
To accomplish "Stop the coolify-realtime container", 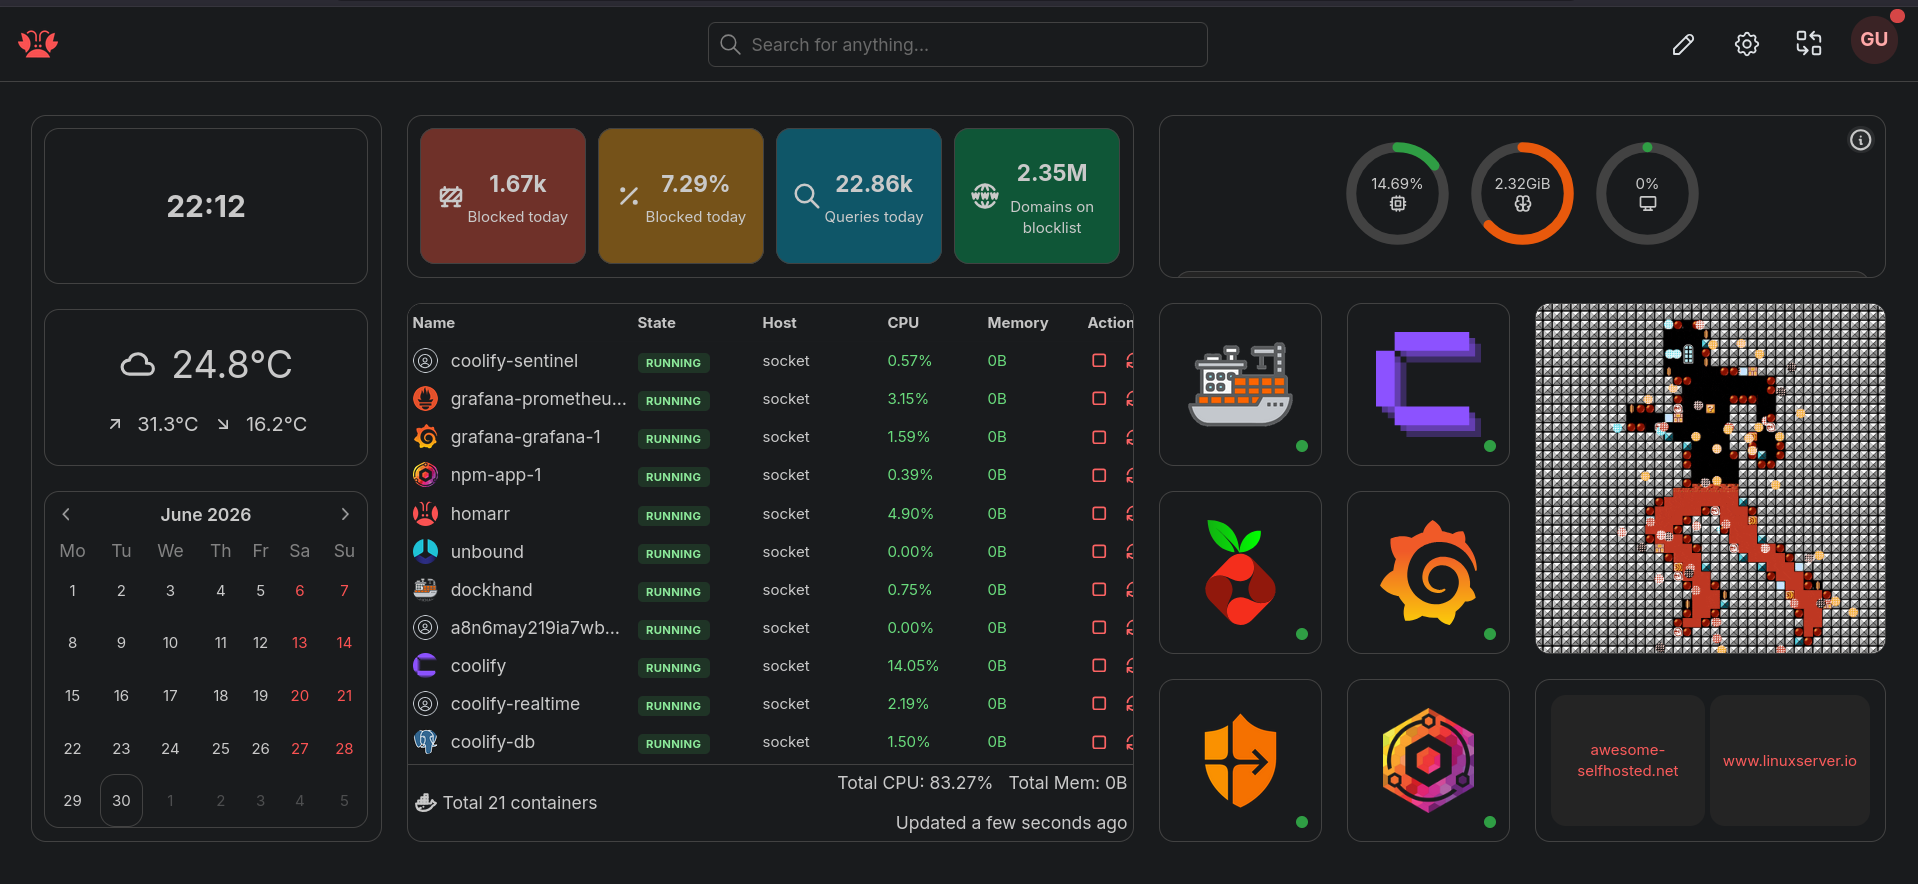I will pyautogui.click(x=1099, y=703).
